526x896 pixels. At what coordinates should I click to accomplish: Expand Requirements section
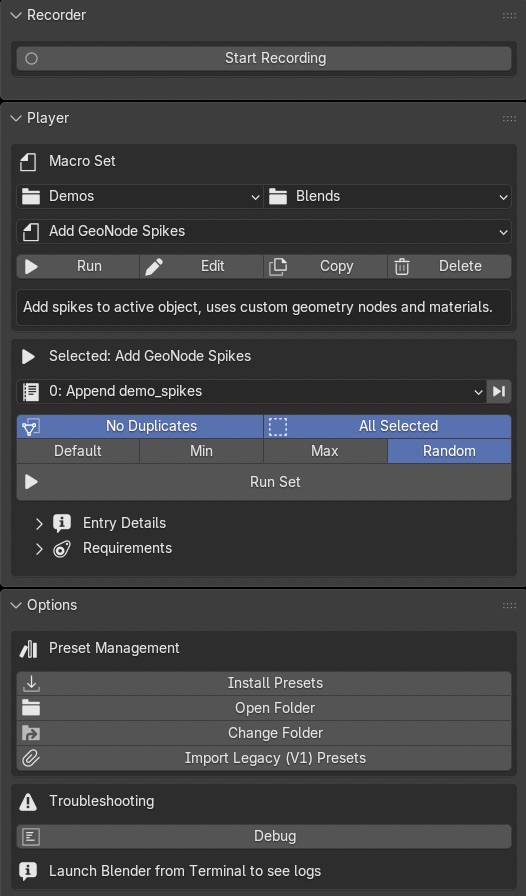[39, 549]
